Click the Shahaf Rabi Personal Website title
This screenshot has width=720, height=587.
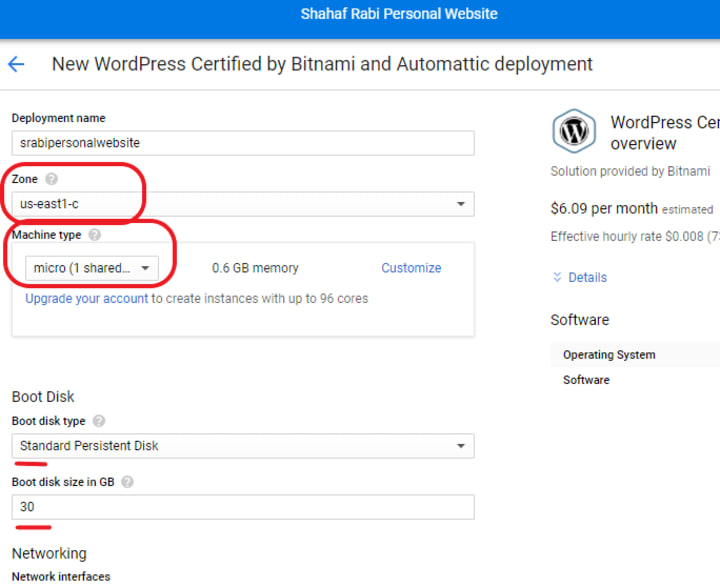(399, 14)
